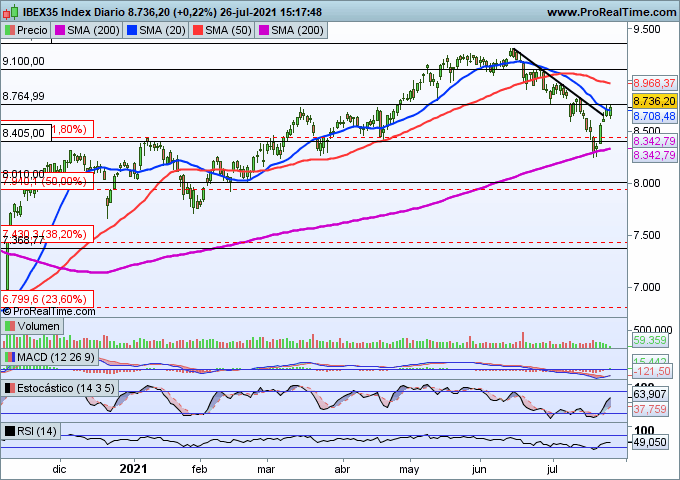
Task: Click the mar month label on time axis
Action: 266,469
